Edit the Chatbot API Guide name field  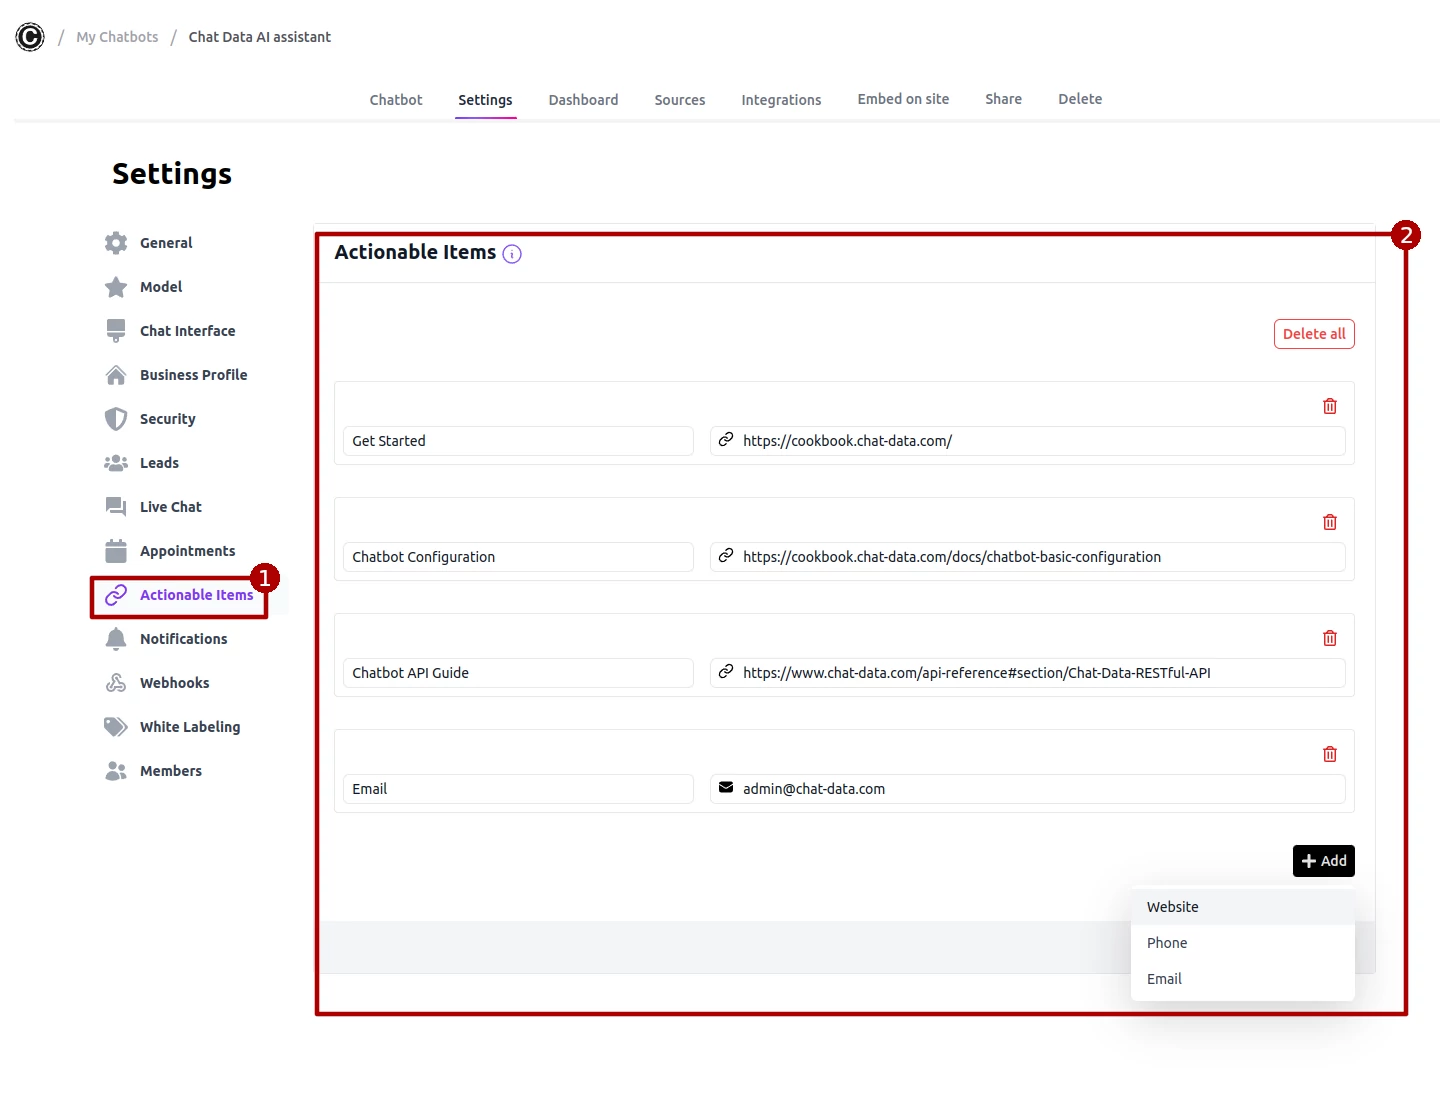tap(518, 673)
